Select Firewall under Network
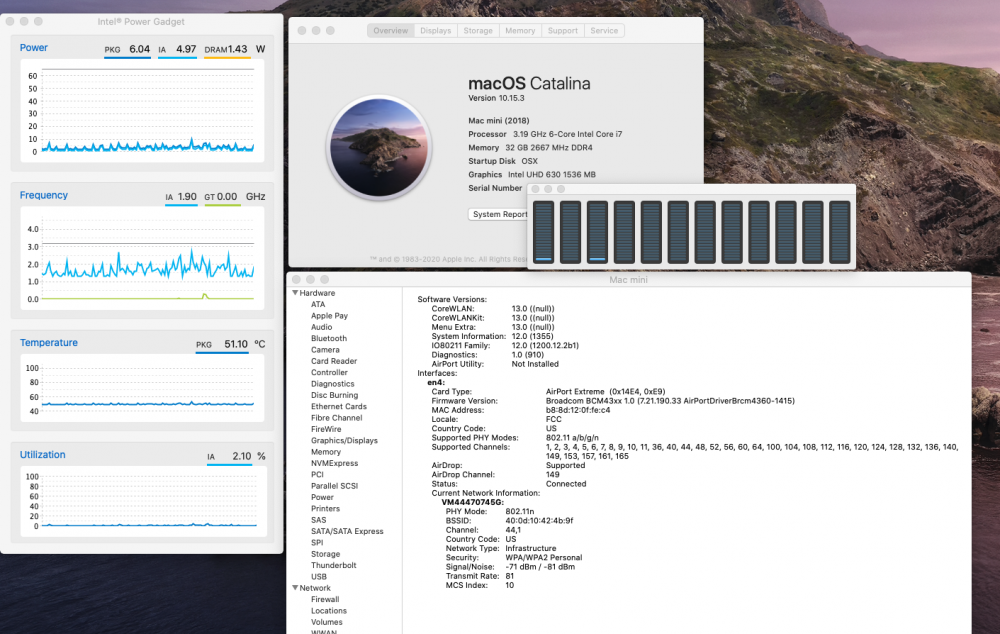The height and width of the screenshot is (634, 1000). [x=325, y=600]
